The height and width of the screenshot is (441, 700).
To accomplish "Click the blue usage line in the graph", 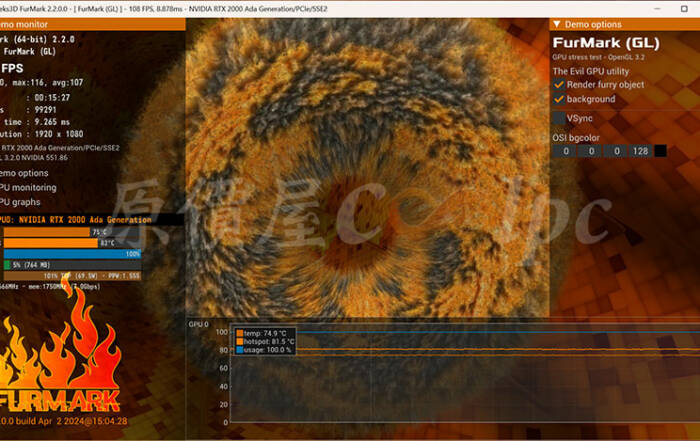I will pos(498,332).
